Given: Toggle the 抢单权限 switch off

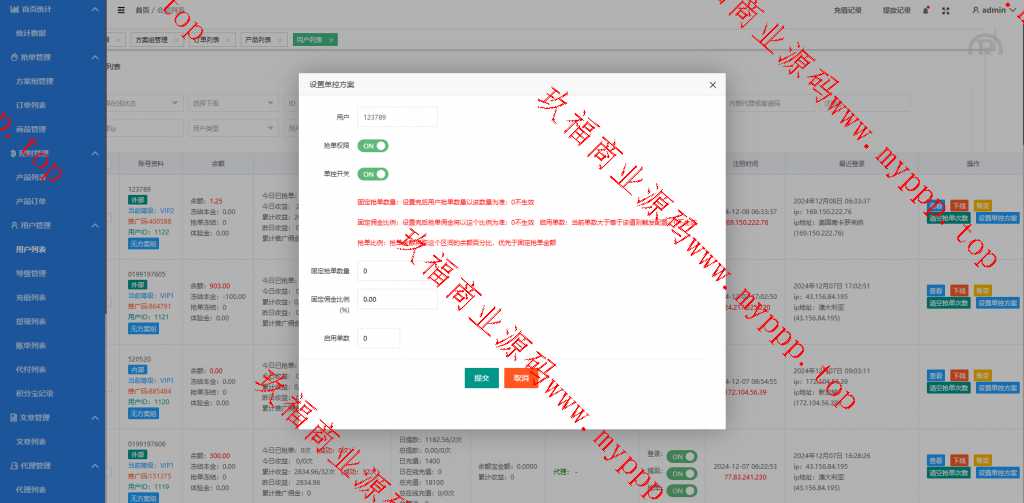Looking at the screenshot, I should tap(373, 146).
